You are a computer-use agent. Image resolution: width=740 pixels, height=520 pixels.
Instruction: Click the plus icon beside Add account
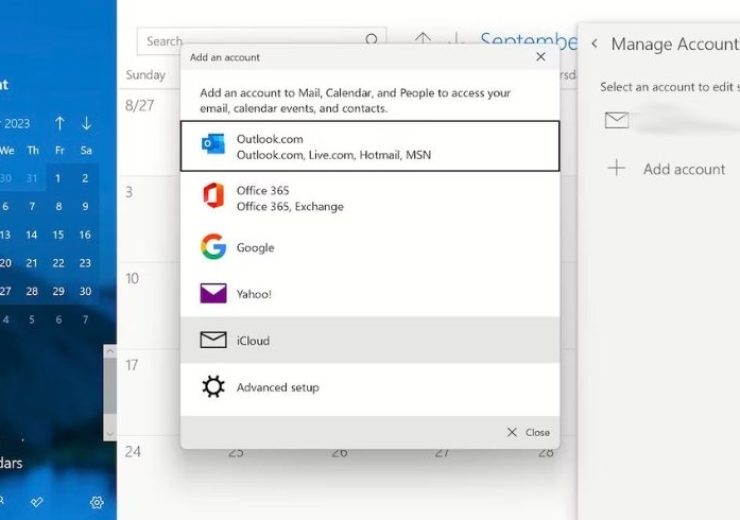[616, 168]
